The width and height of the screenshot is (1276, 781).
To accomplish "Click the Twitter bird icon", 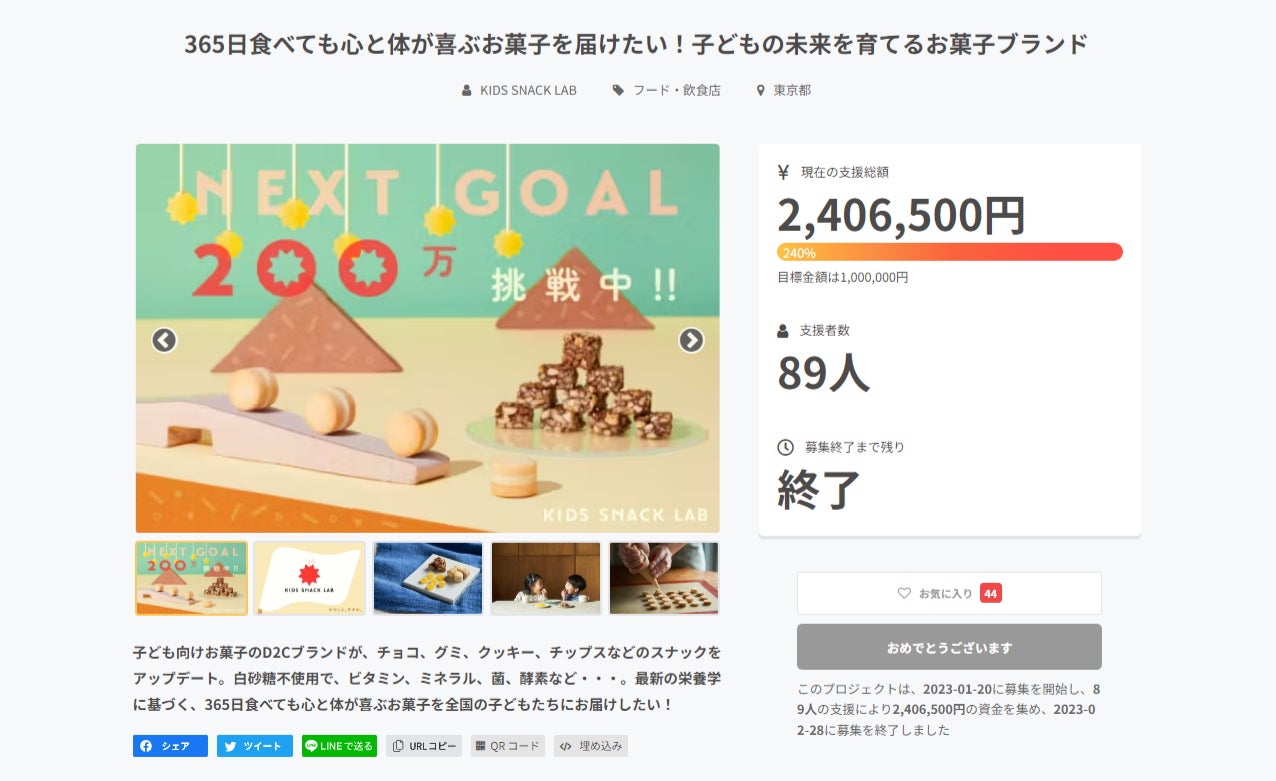I will 230,746.
